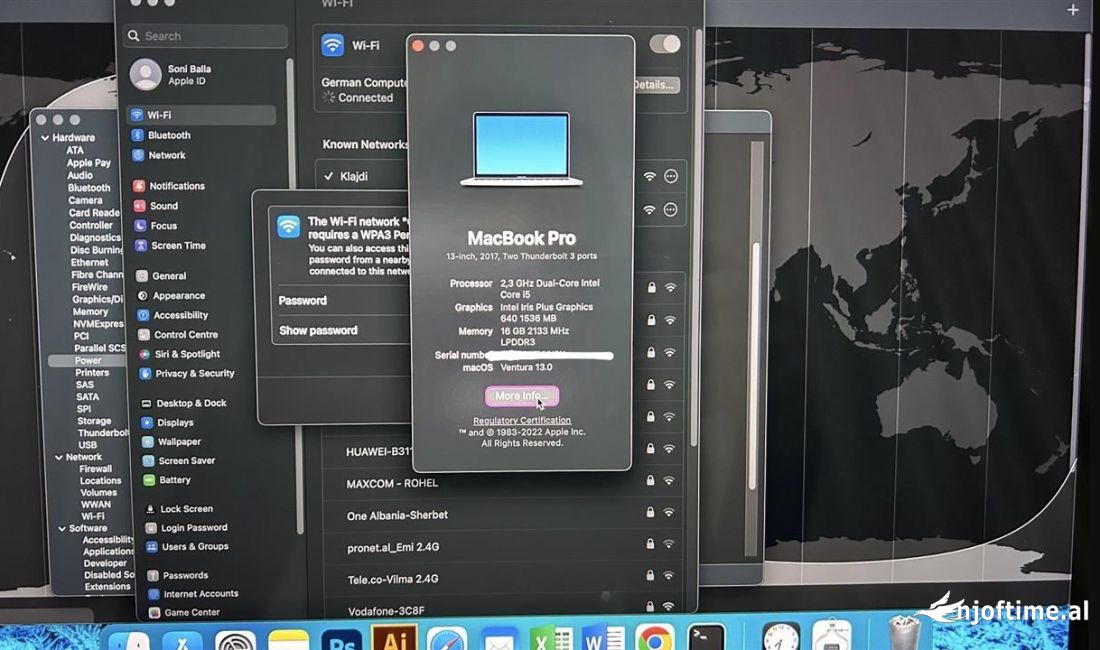The width and height of the screenshot is (1100, 650).
Task: Click the Search field in System Settings
Action: point(206,36)
